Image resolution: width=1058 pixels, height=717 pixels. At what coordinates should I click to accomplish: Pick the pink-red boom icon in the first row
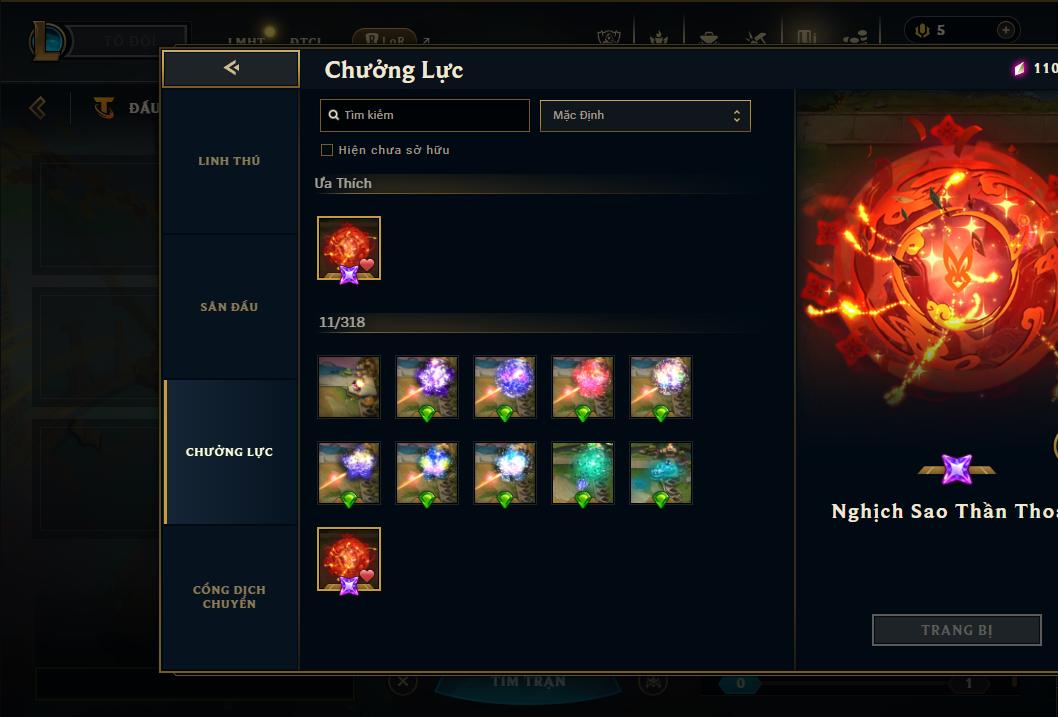(583, 387)
